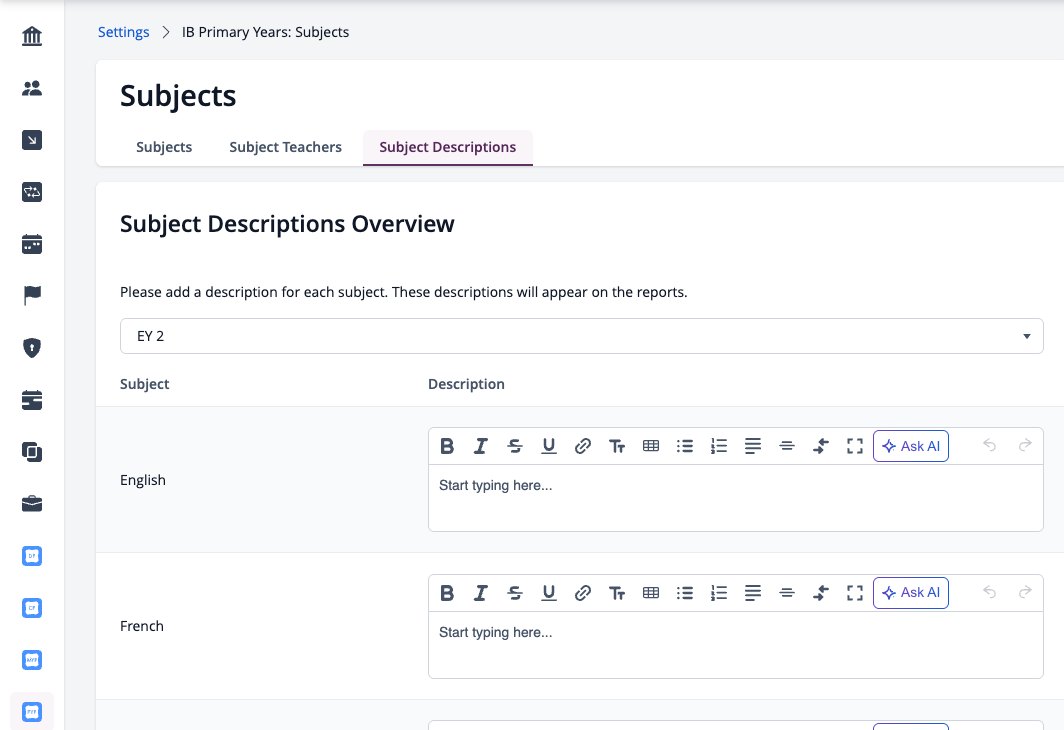Insert horizontal line in English editor
Image resolution: width=1064 pixels, height=730 pixels.
pyautogui.click(x=786, y=446)
